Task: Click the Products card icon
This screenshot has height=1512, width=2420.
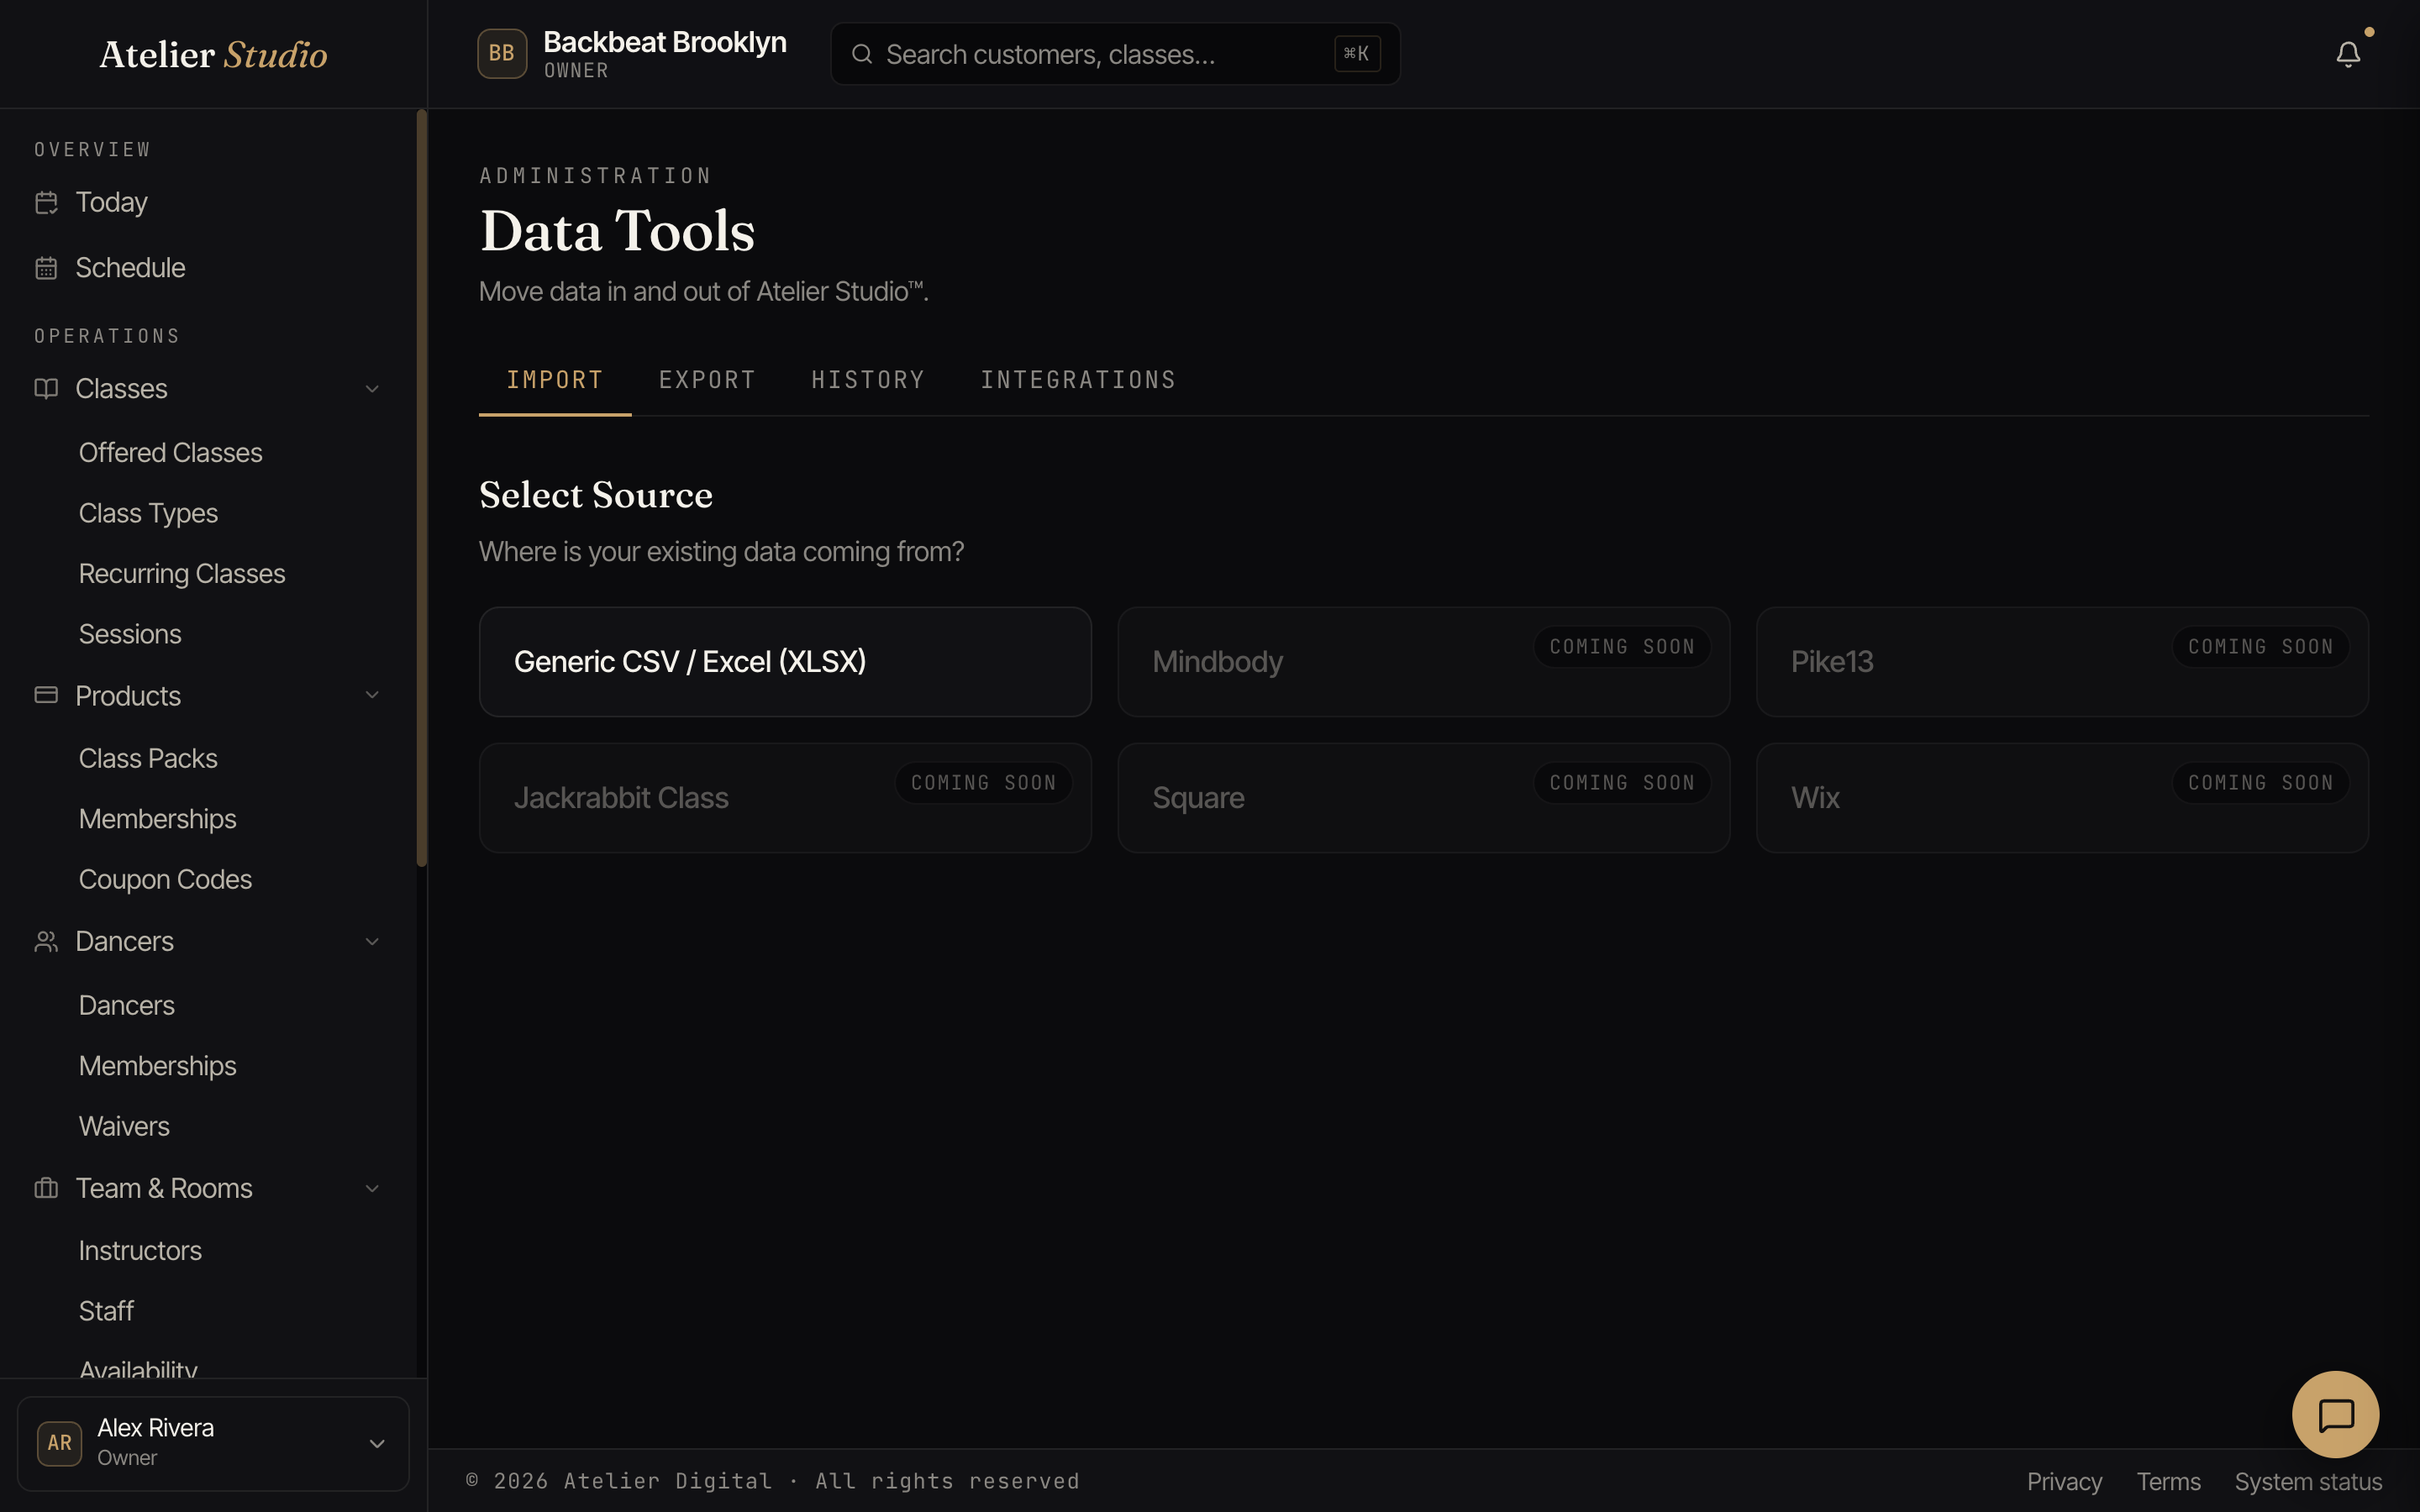Action: coord(46,695)
